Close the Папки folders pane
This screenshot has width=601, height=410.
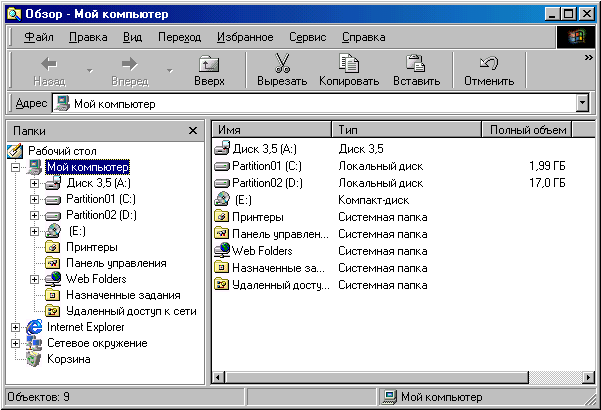coord(193,130)
